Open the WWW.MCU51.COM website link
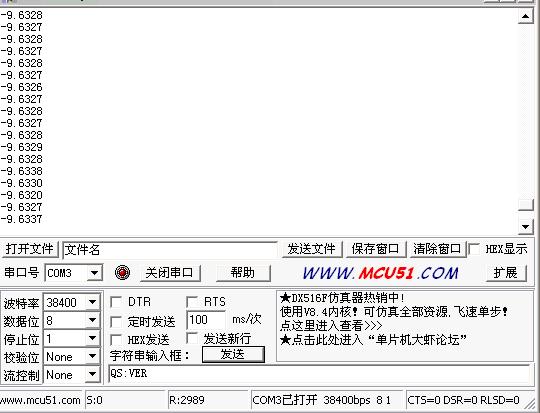The image size is (540, 413). (x=381, y=273)
